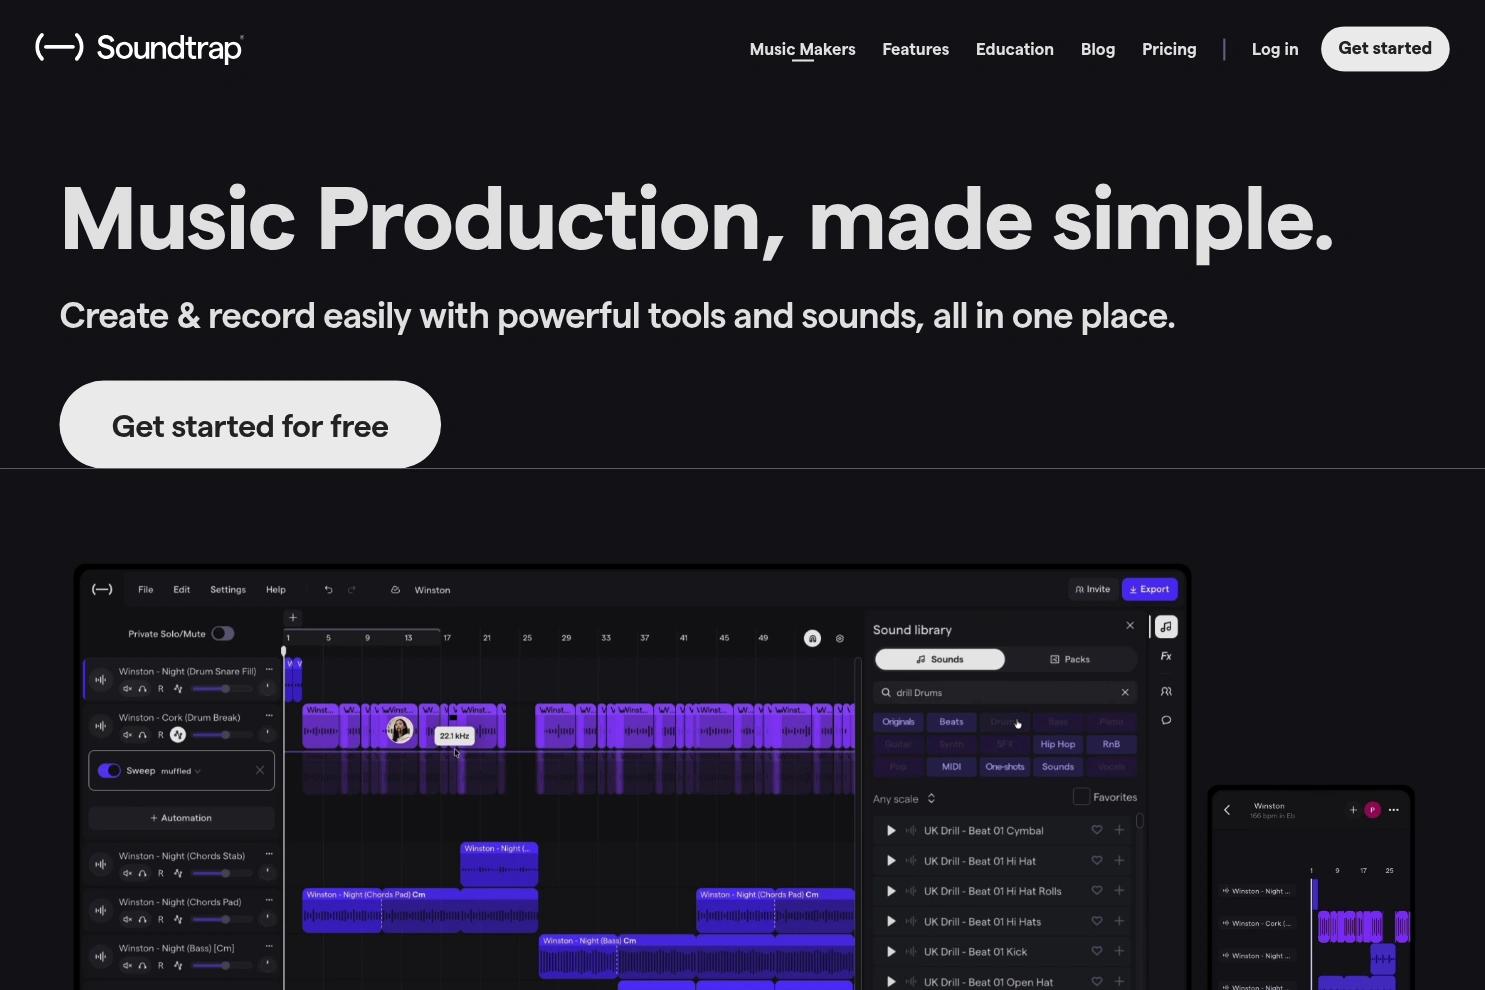Close the Sweep effect row
Image resolution: width=1485 pixels, height=990 pixels.
click(260, 770)
